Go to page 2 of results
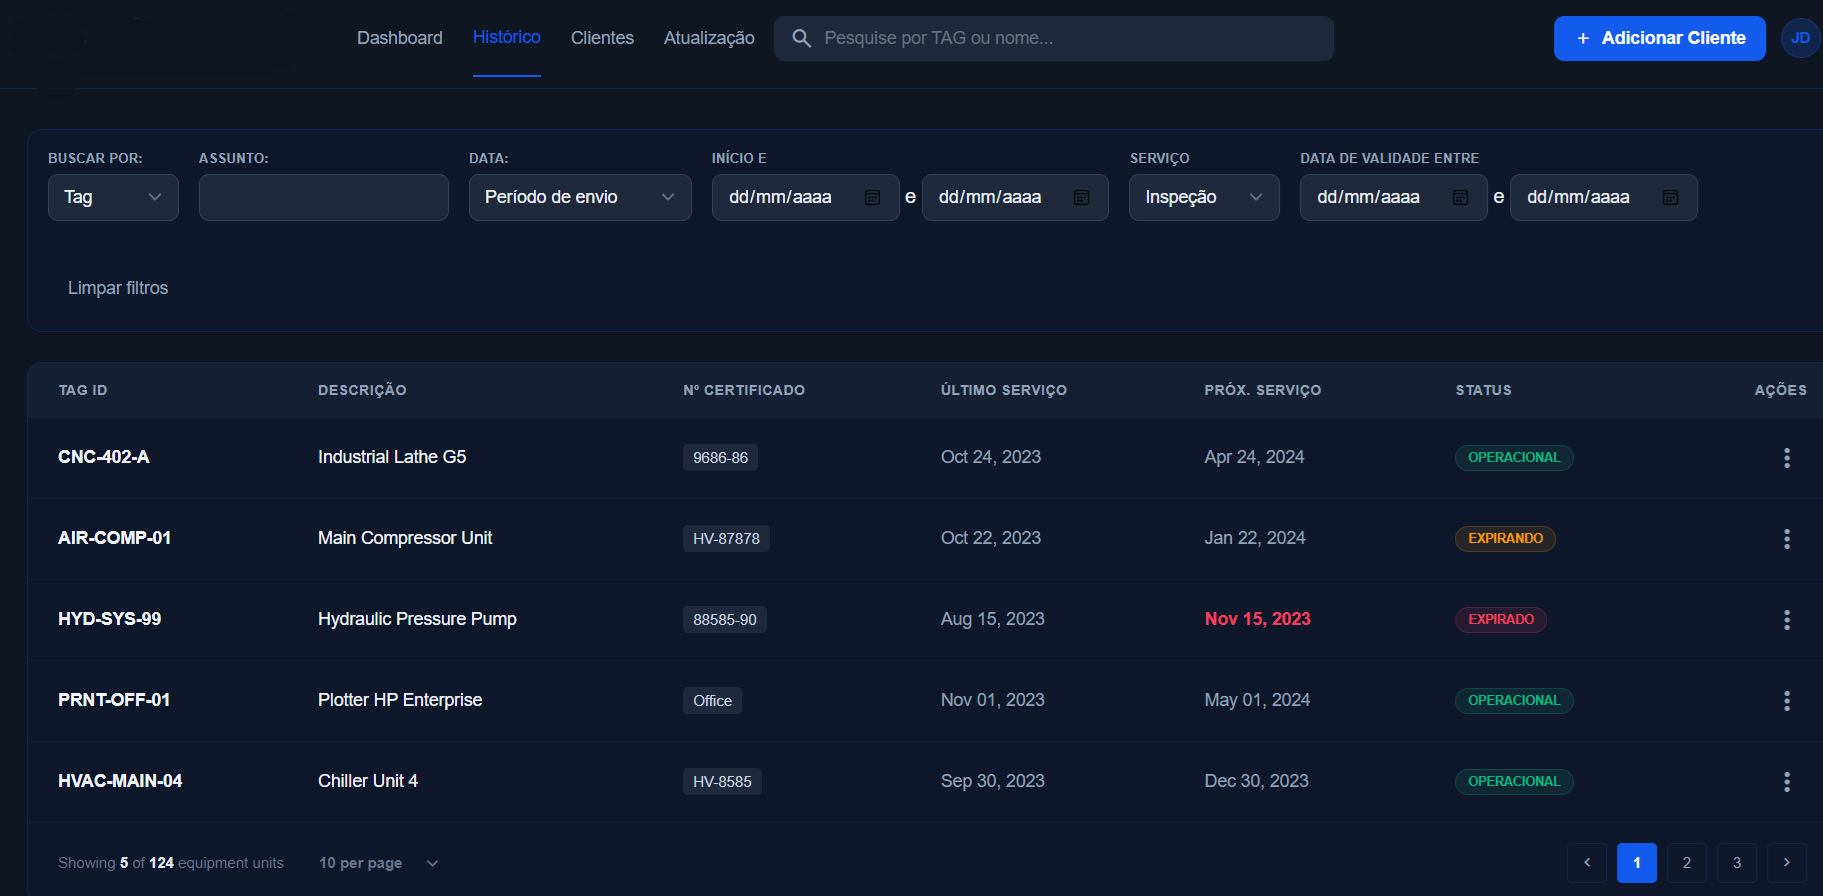This screenshot has height=896, width=1823. (1686, 863)
